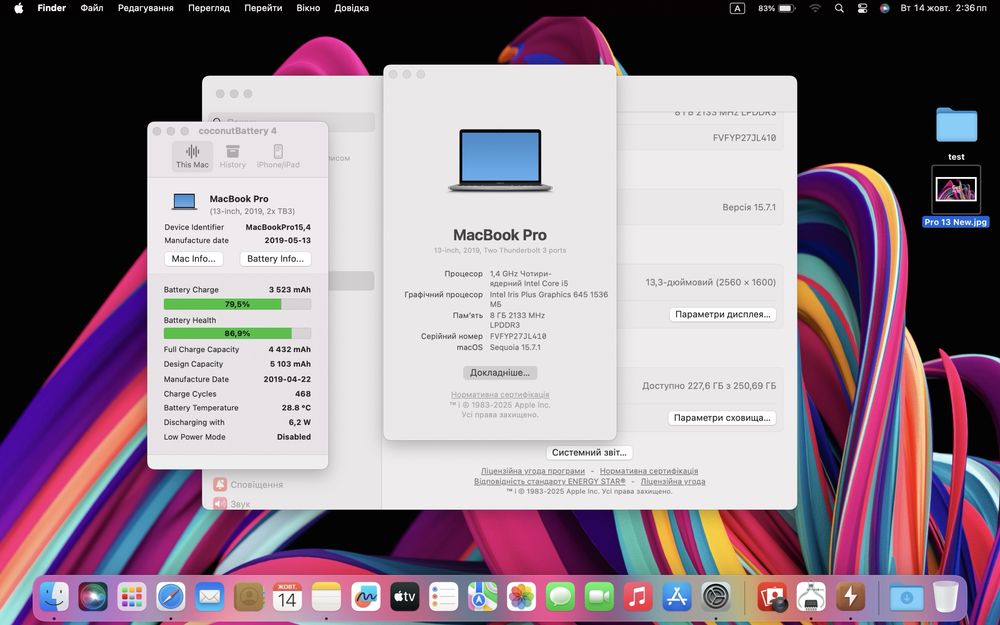
Task: Open Відповідність стандарту ENERGY STAR link
Action: click(x=550, y=482)
